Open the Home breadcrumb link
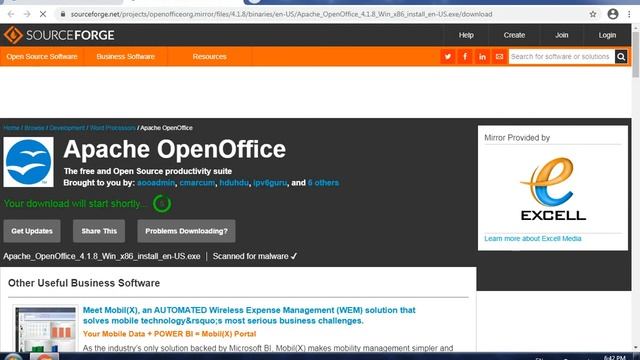Viewport: 640px width, 360px height. (11, 128)
